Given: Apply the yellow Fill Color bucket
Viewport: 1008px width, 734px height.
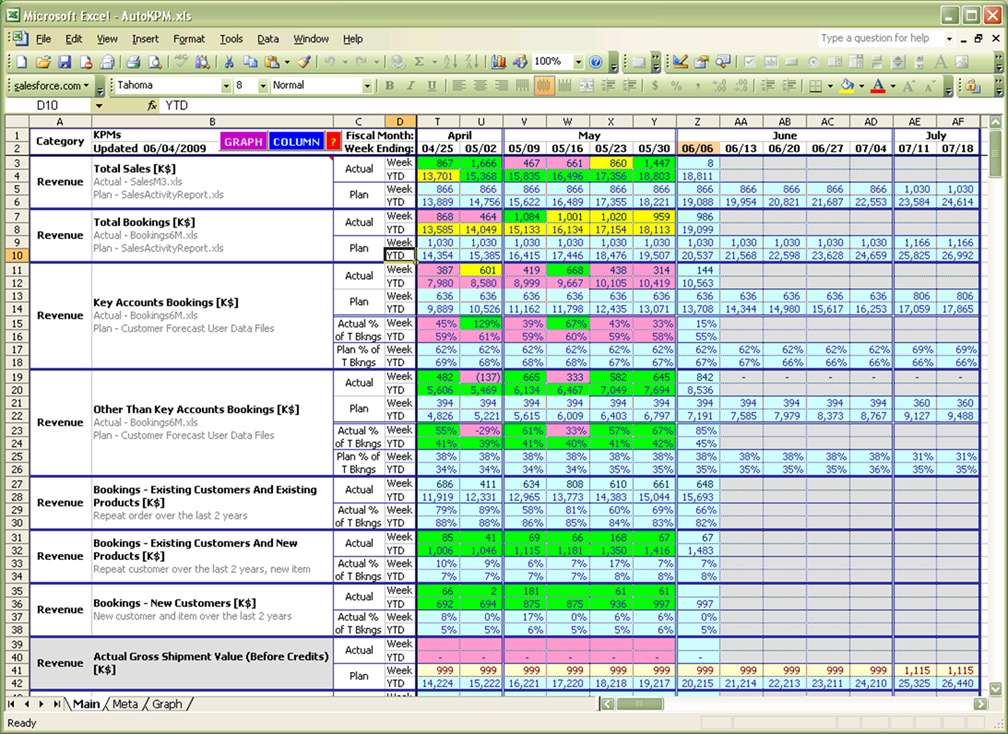Looking at the screenshot, I should [848, 85].
